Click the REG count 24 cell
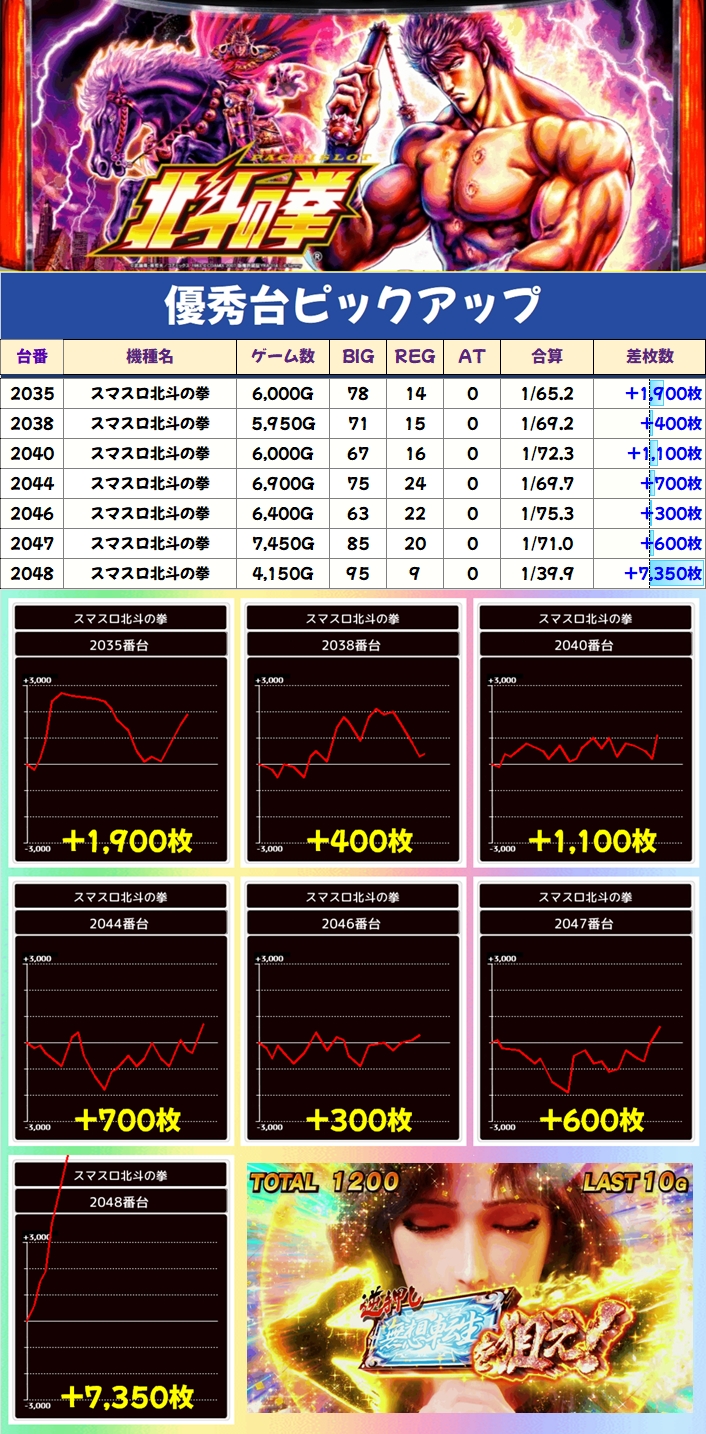The height and width of the screenshot is (1434, 706). tap(415, 484)
